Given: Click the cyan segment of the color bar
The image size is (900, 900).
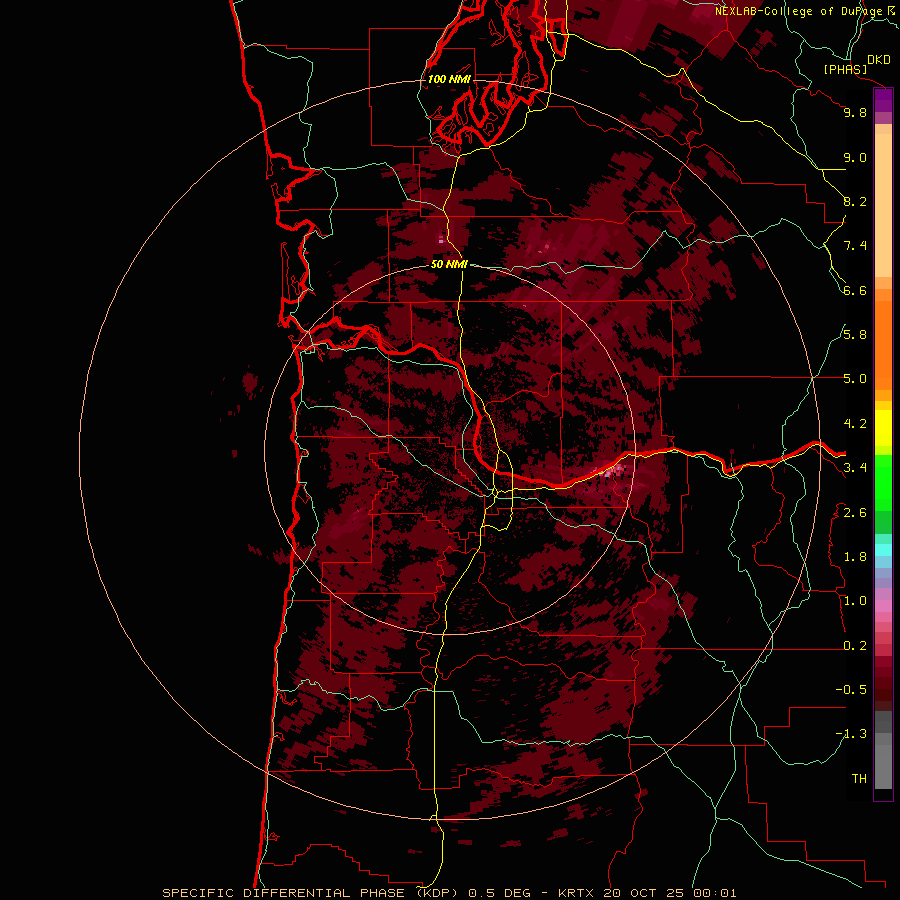Looking at the screenshot, I should tap(883, 550).
